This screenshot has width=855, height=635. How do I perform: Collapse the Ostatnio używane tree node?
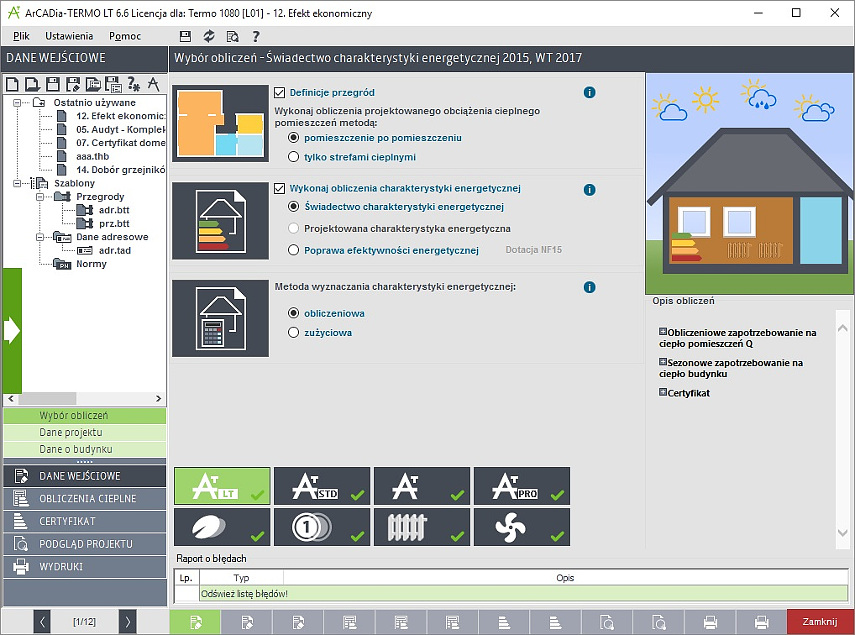(17, 102)
